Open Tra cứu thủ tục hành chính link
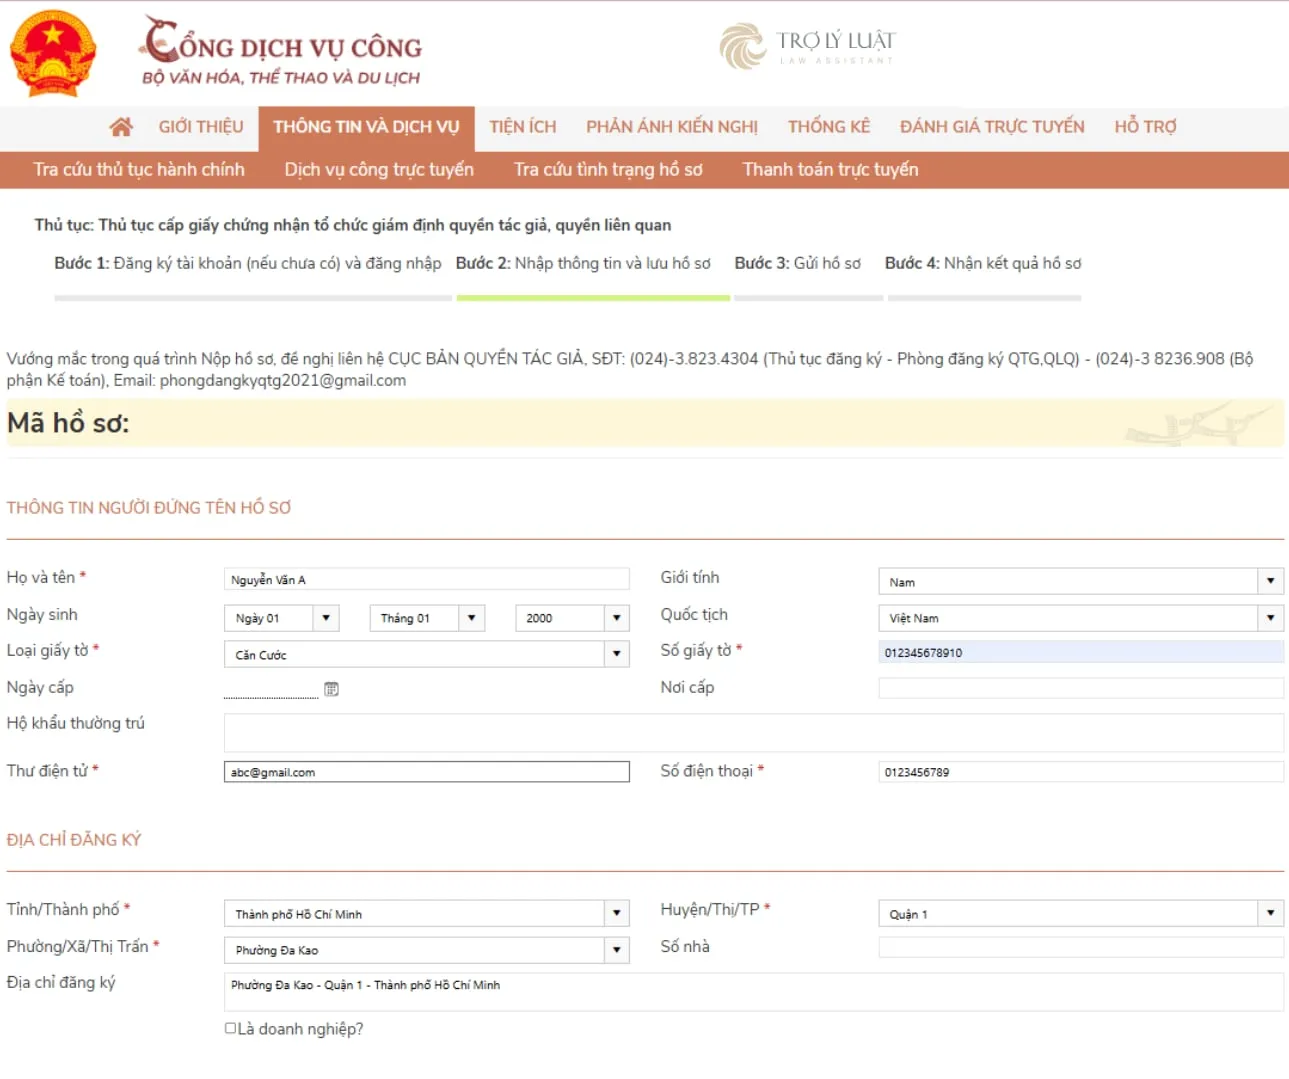Image resolution: width=1289 pixels, height=1079 pixels. [139, 170]
